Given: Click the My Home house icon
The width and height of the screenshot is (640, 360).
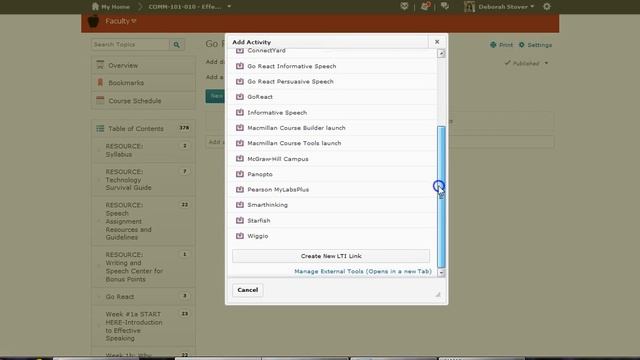Looking at the screenshot, I should (96, 6).
